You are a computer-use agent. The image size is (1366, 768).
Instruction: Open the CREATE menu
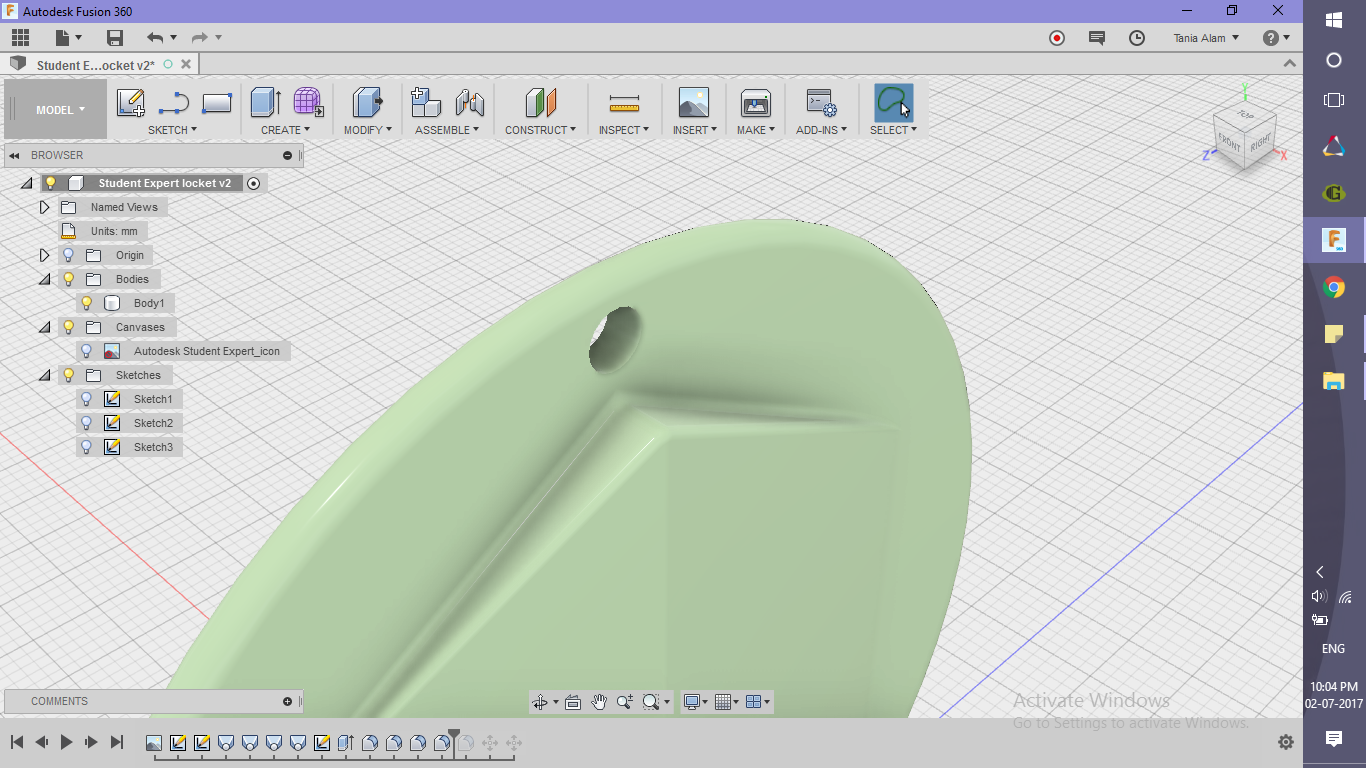[x=285, y=130]
